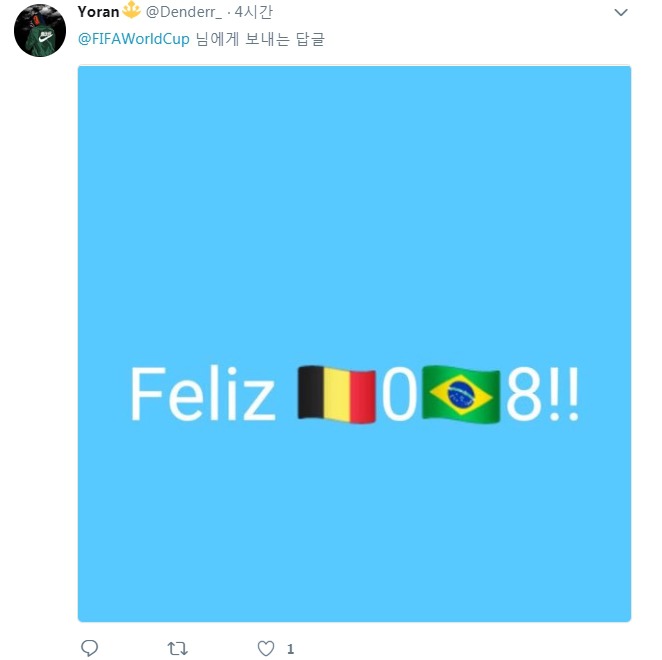Screen dimensions: 662x660
Task: Click the word Feliz in the image
Action: coord(203,394)
